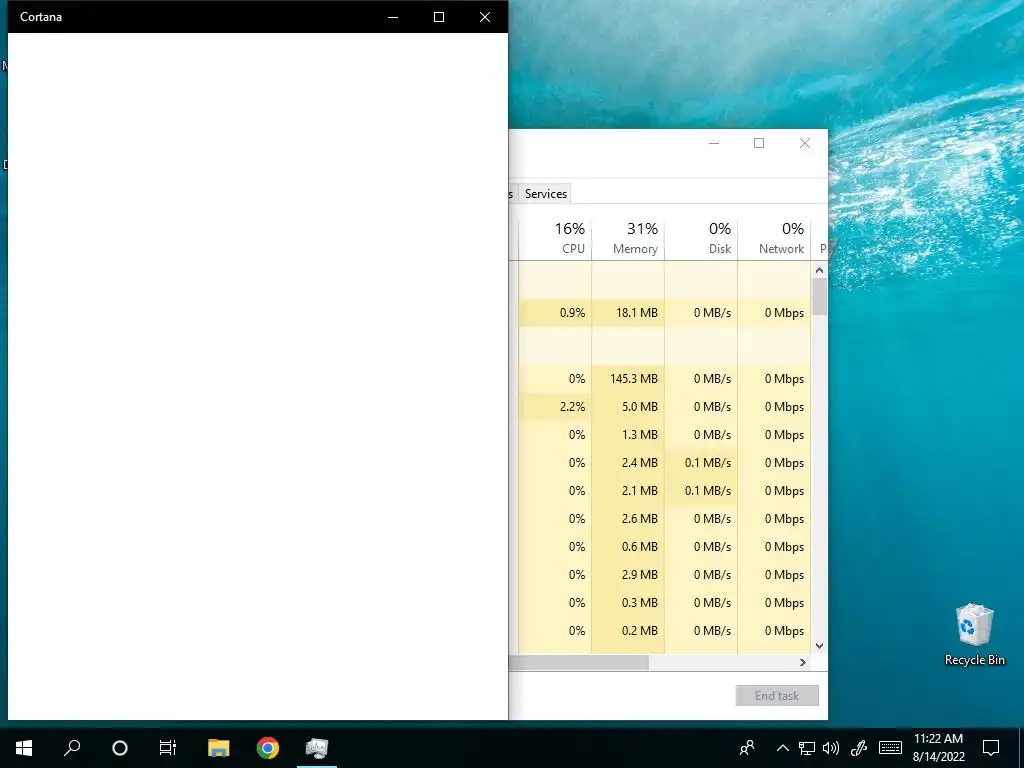Close the Cortana window
This screenshot has width=1024, height=768.
point(485,17)
